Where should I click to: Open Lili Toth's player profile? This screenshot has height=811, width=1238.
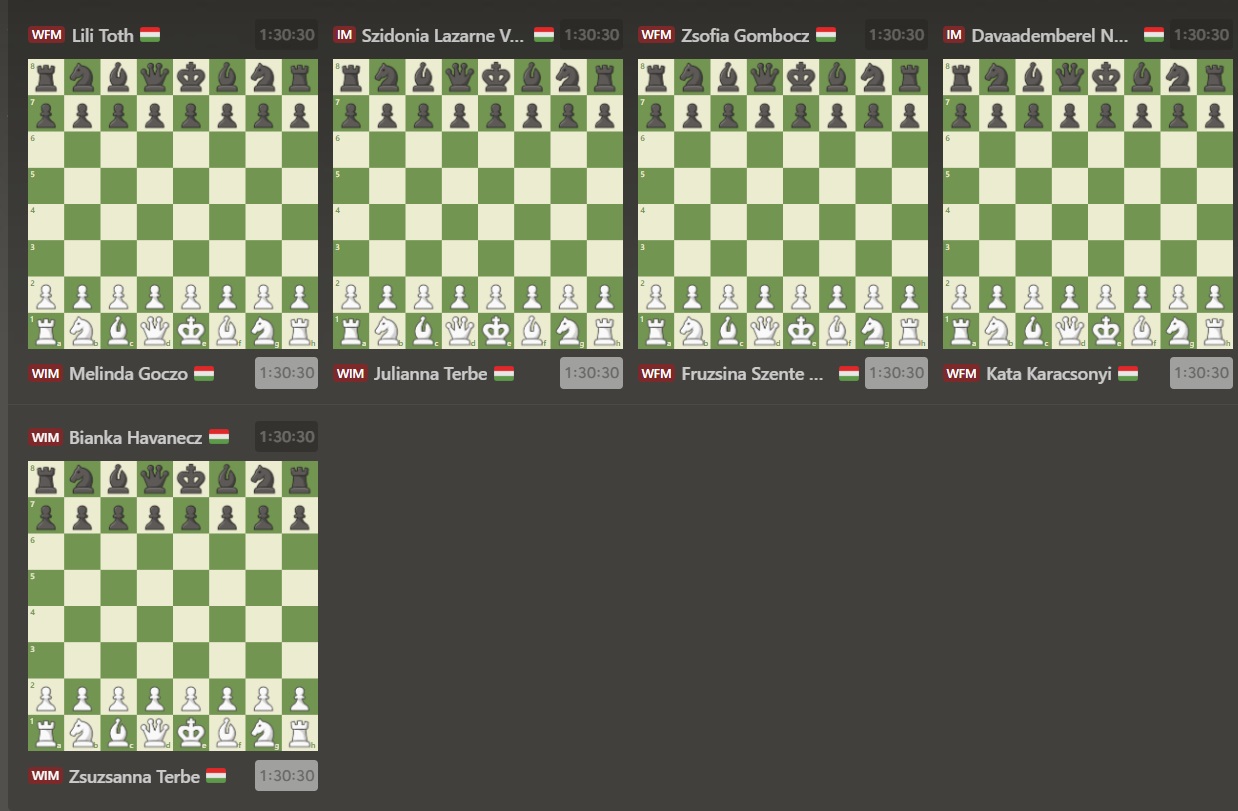click(102, 35)
